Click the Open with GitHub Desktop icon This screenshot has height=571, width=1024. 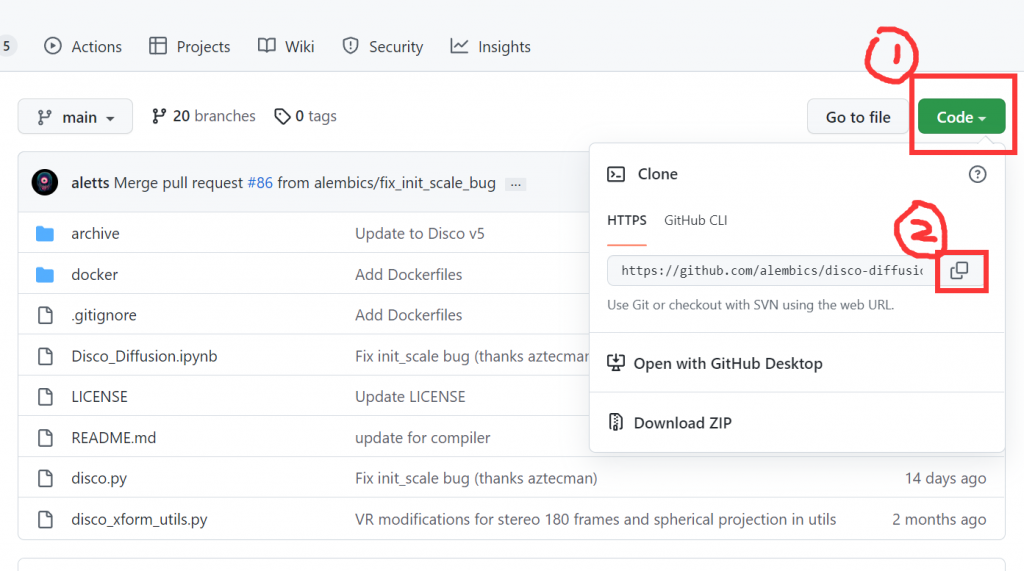pos(616,363)
